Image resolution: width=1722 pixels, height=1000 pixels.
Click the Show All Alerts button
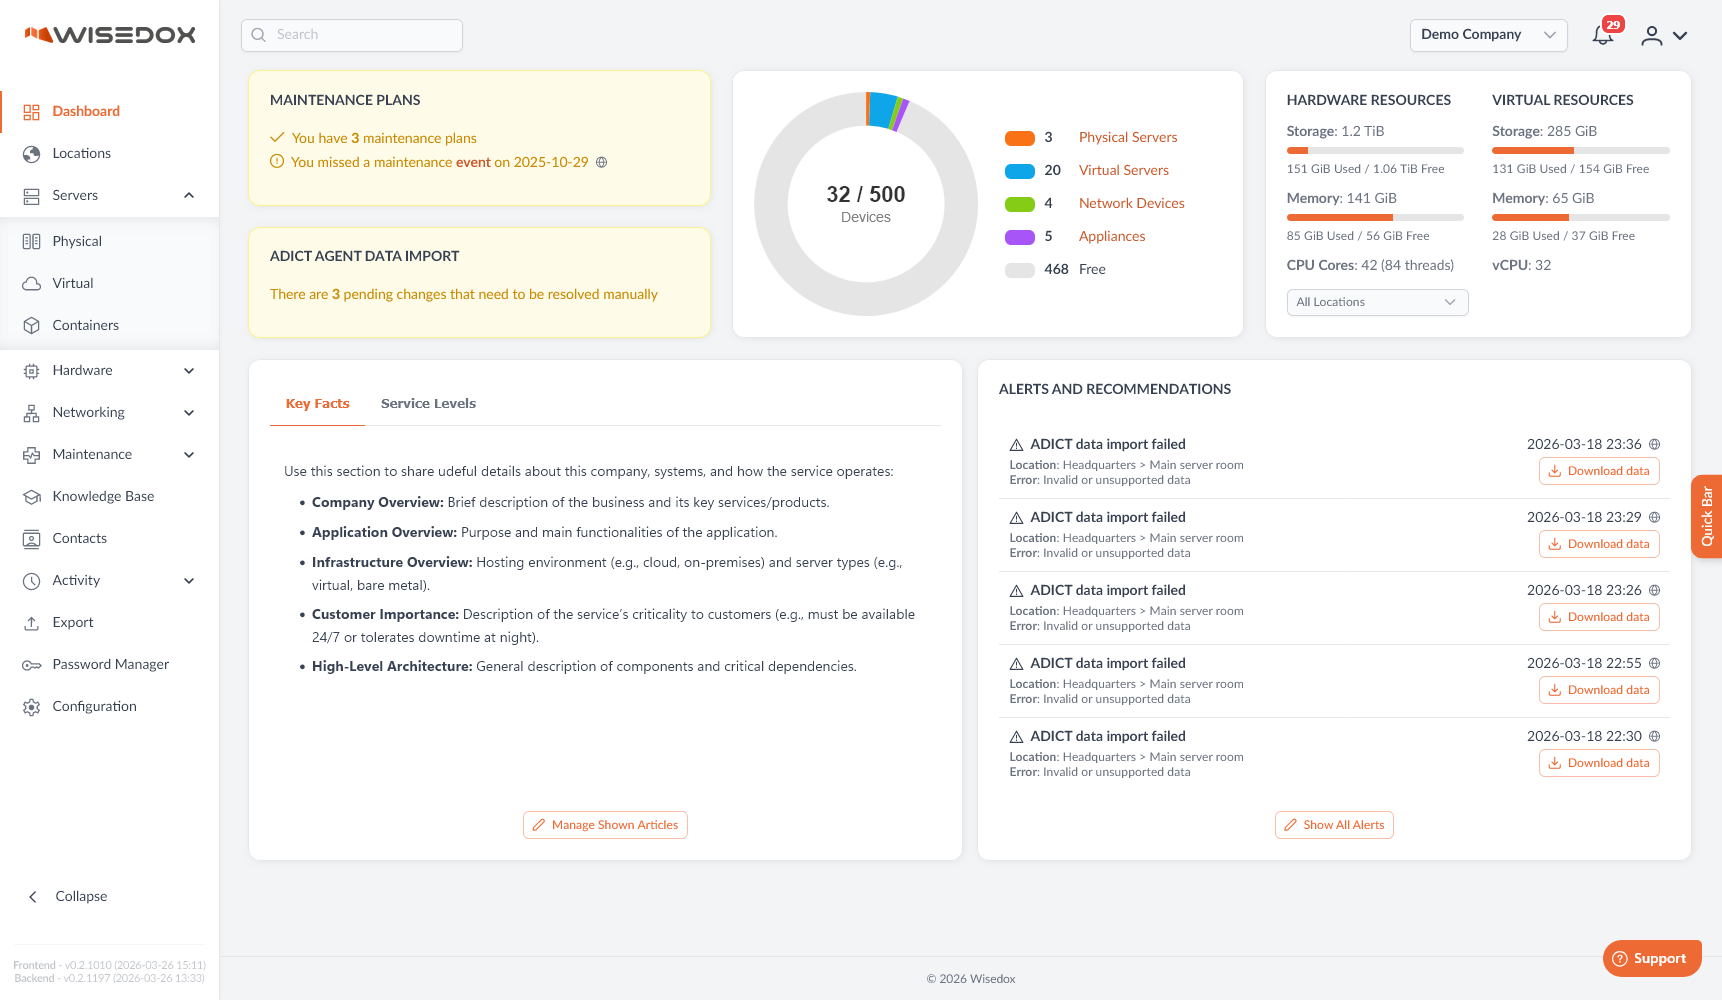(x=1334, y=825)
